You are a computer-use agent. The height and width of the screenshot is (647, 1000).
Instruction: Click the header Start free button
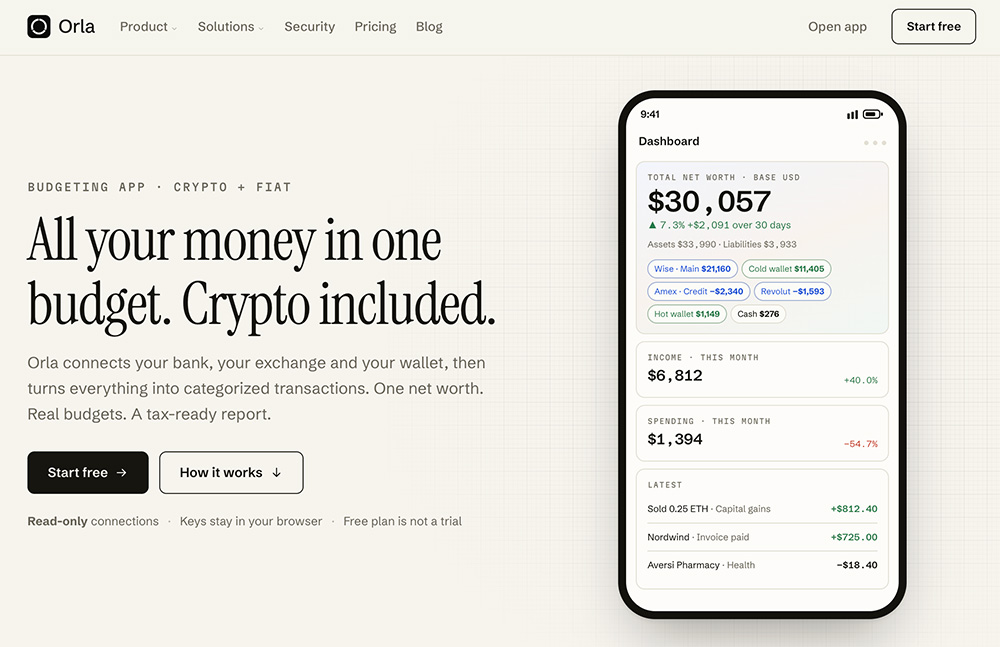933,26
